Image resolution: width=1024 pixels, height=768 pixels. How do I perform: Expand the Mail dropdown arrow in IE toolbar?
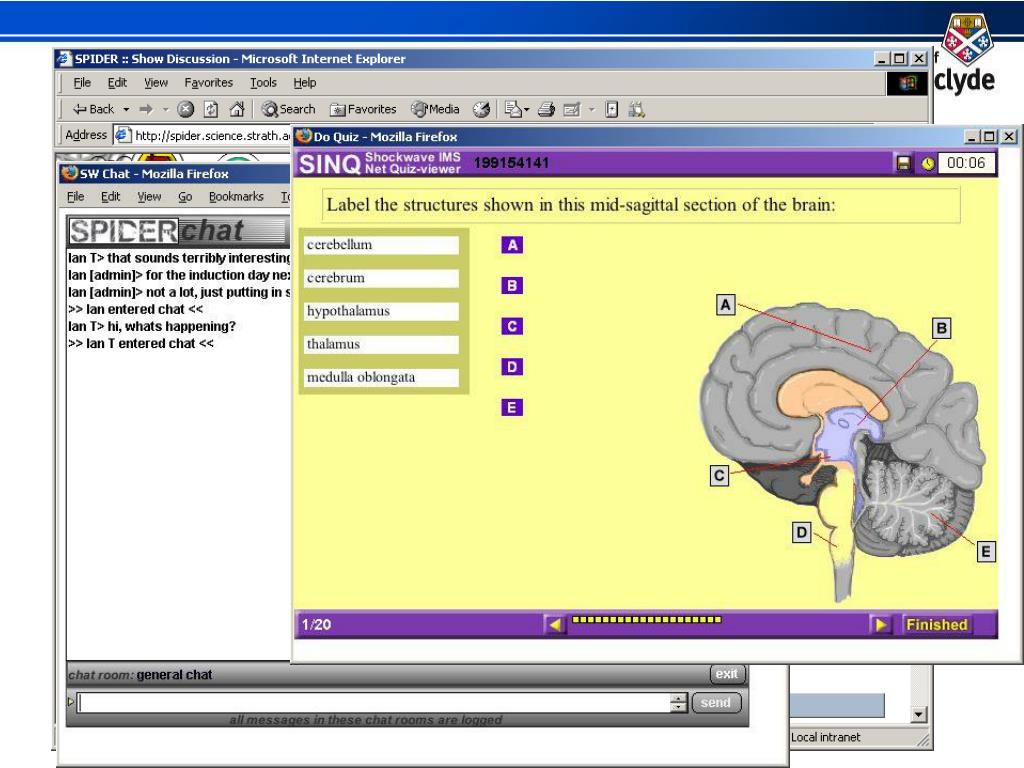click(526, 110)
